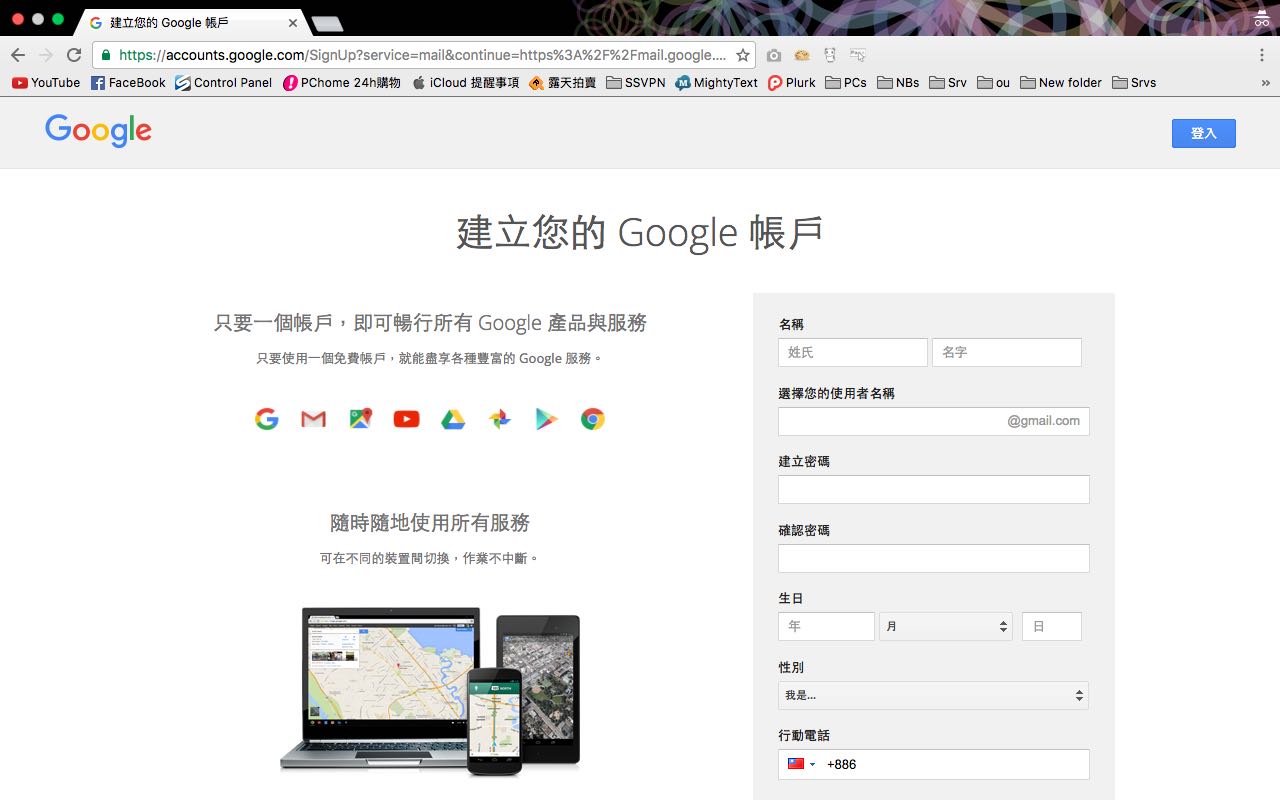Open the YouTube bookmark
This screenshot has width=1280, height=800.
point(46,83)
